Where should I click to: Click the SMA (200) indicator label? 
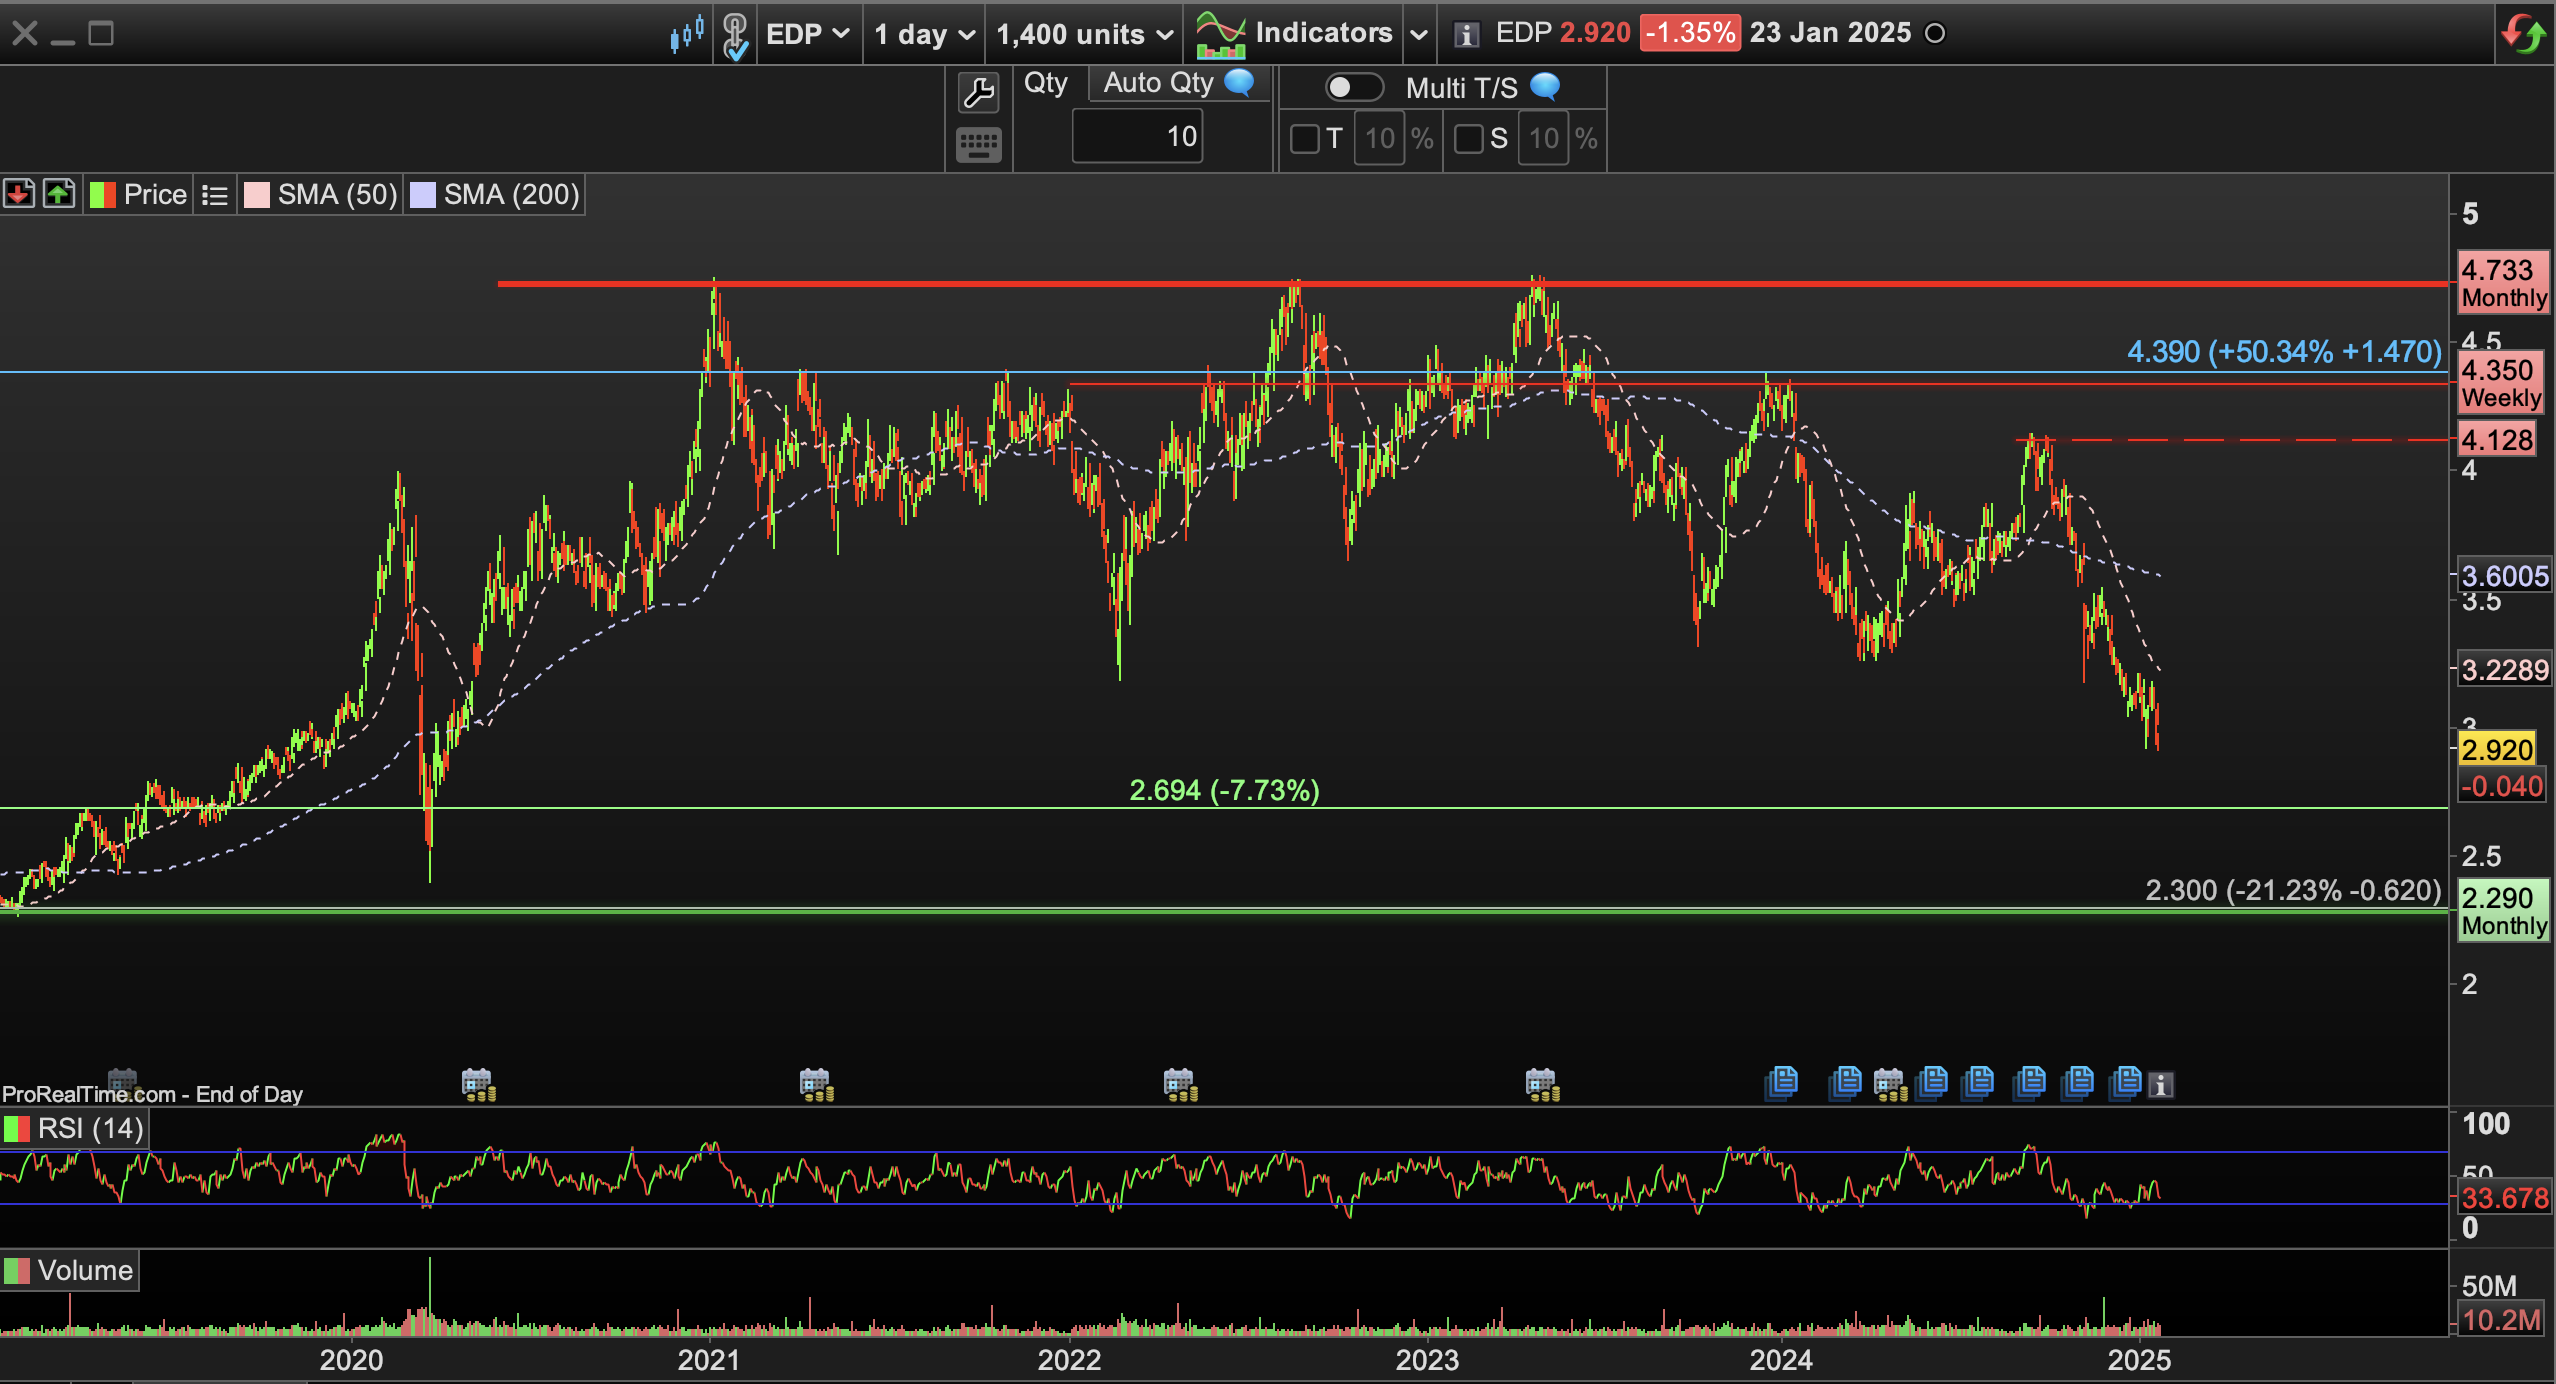pyautogui.click(x=510, y=195)
